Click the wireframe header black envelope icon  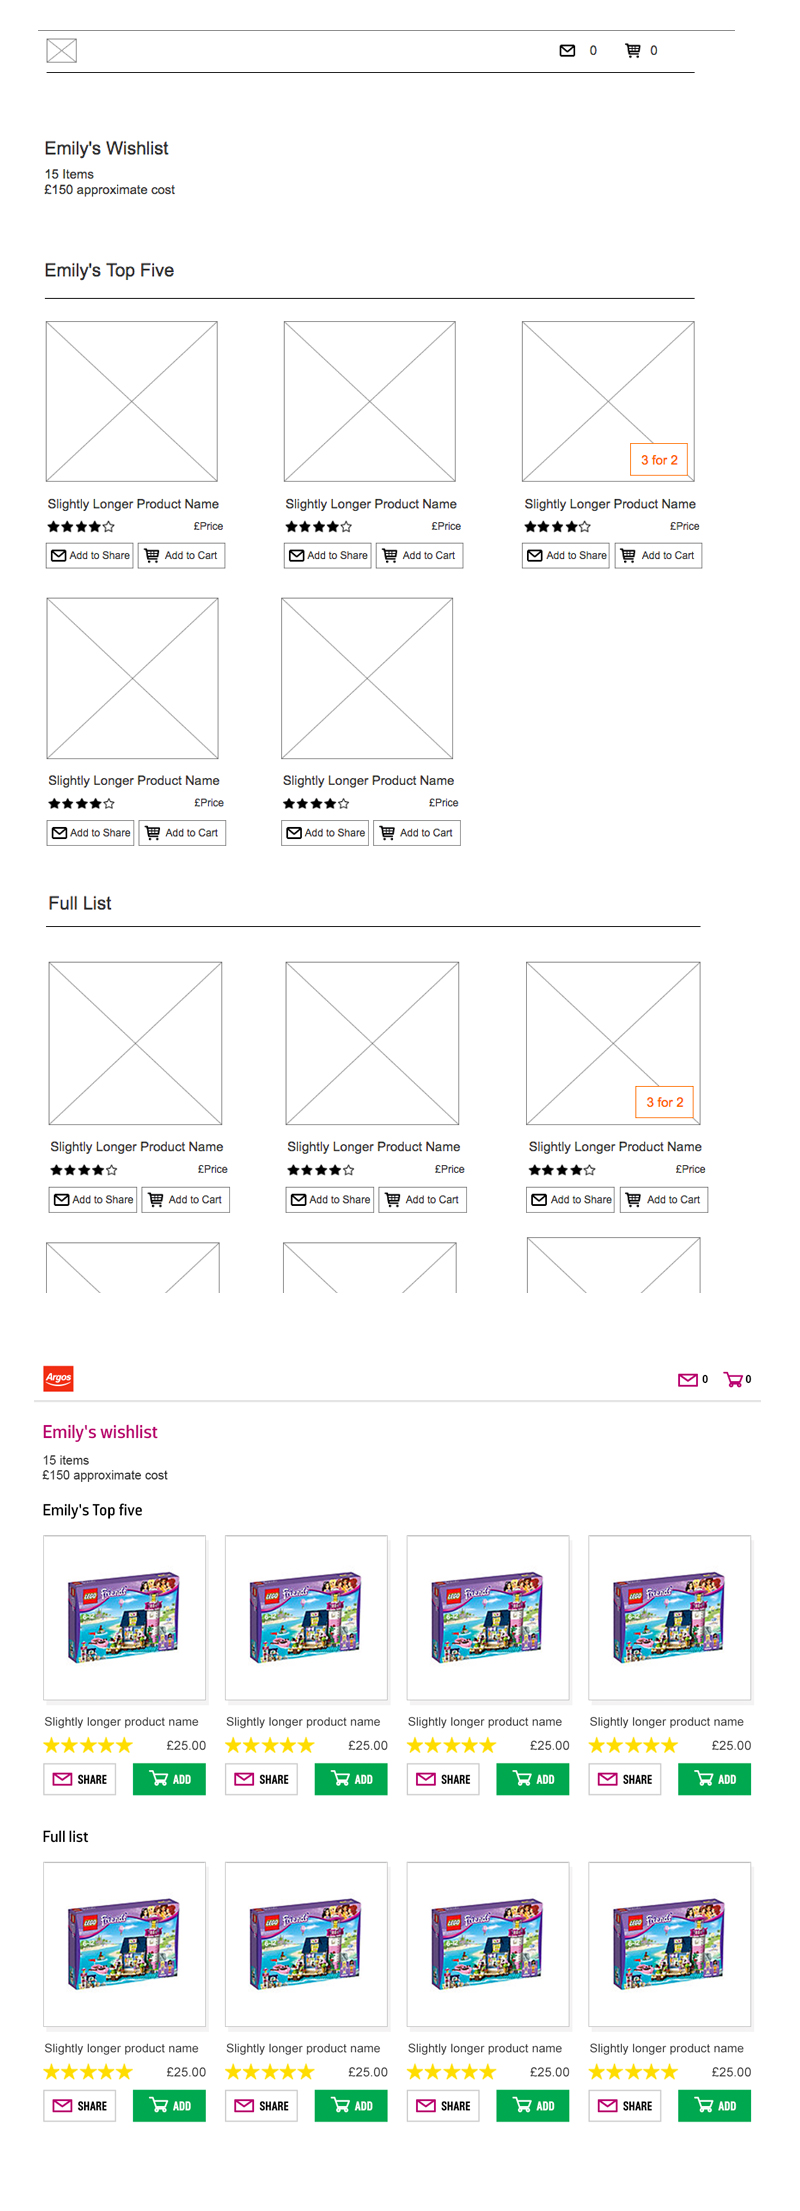tap(567, 51)
